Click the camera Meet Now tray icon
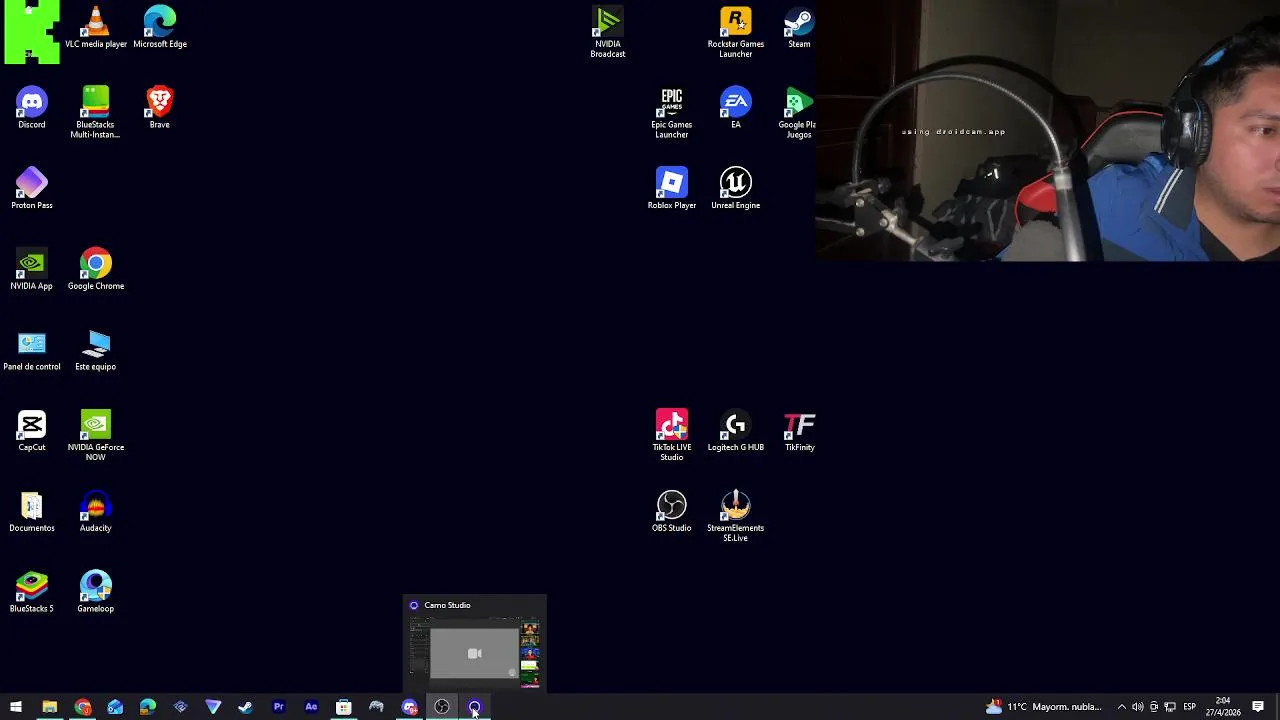1280x720 pixels. [x=1154, y=707]
